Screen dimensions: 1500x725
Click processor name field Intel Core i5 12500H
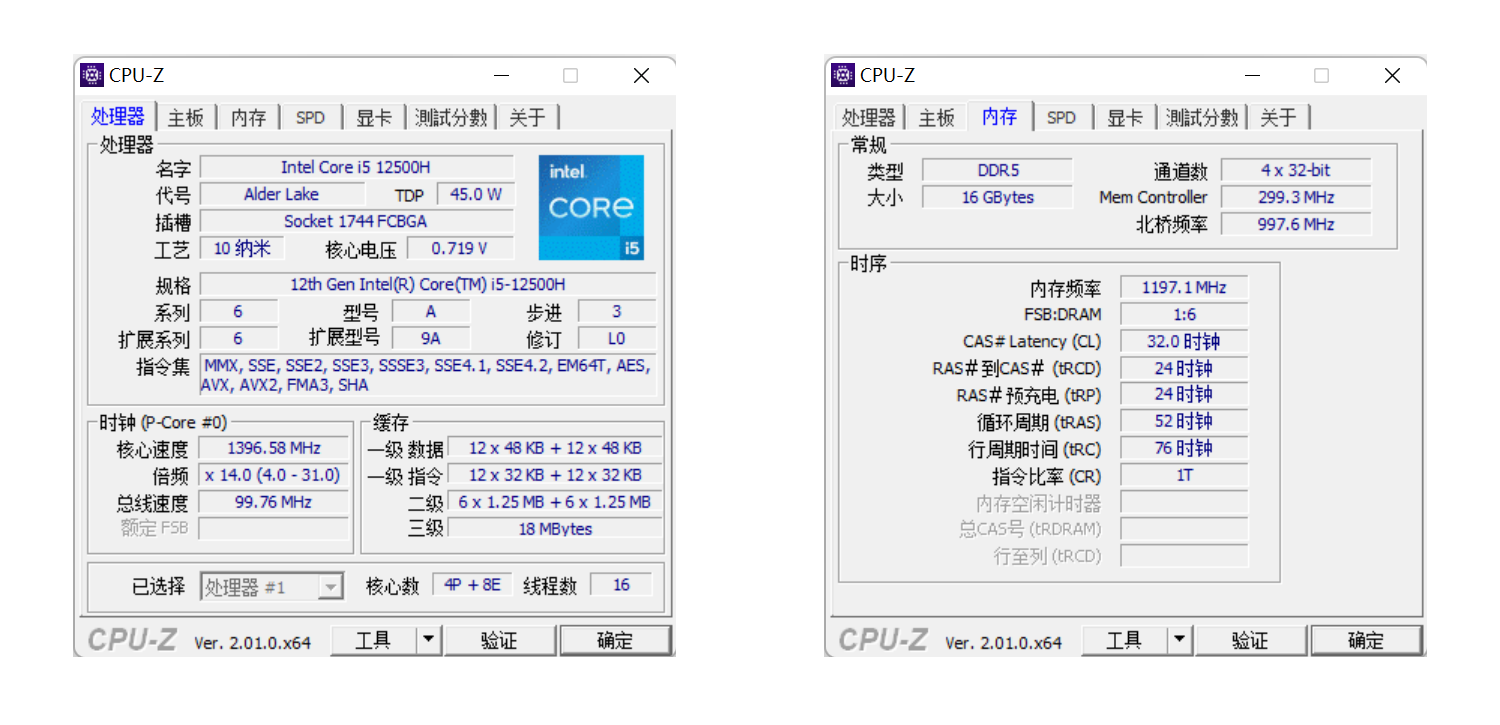(x=357, y=167)
